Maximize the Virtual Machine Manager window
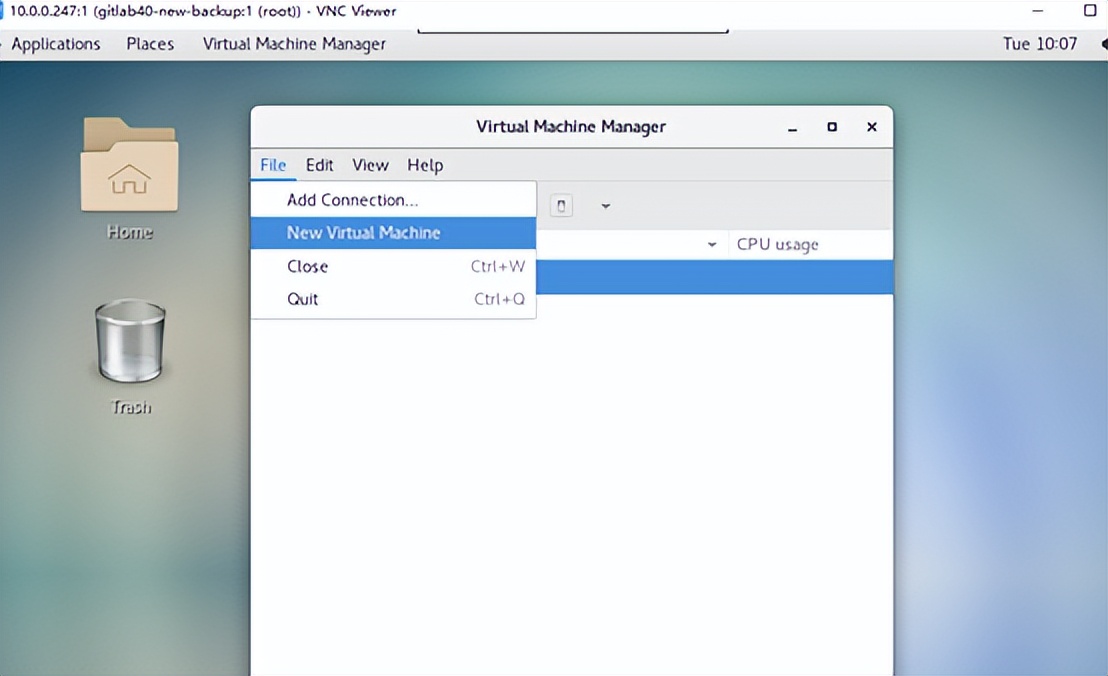This screenshot has height=676, width=1108. [x=832, y=127]
